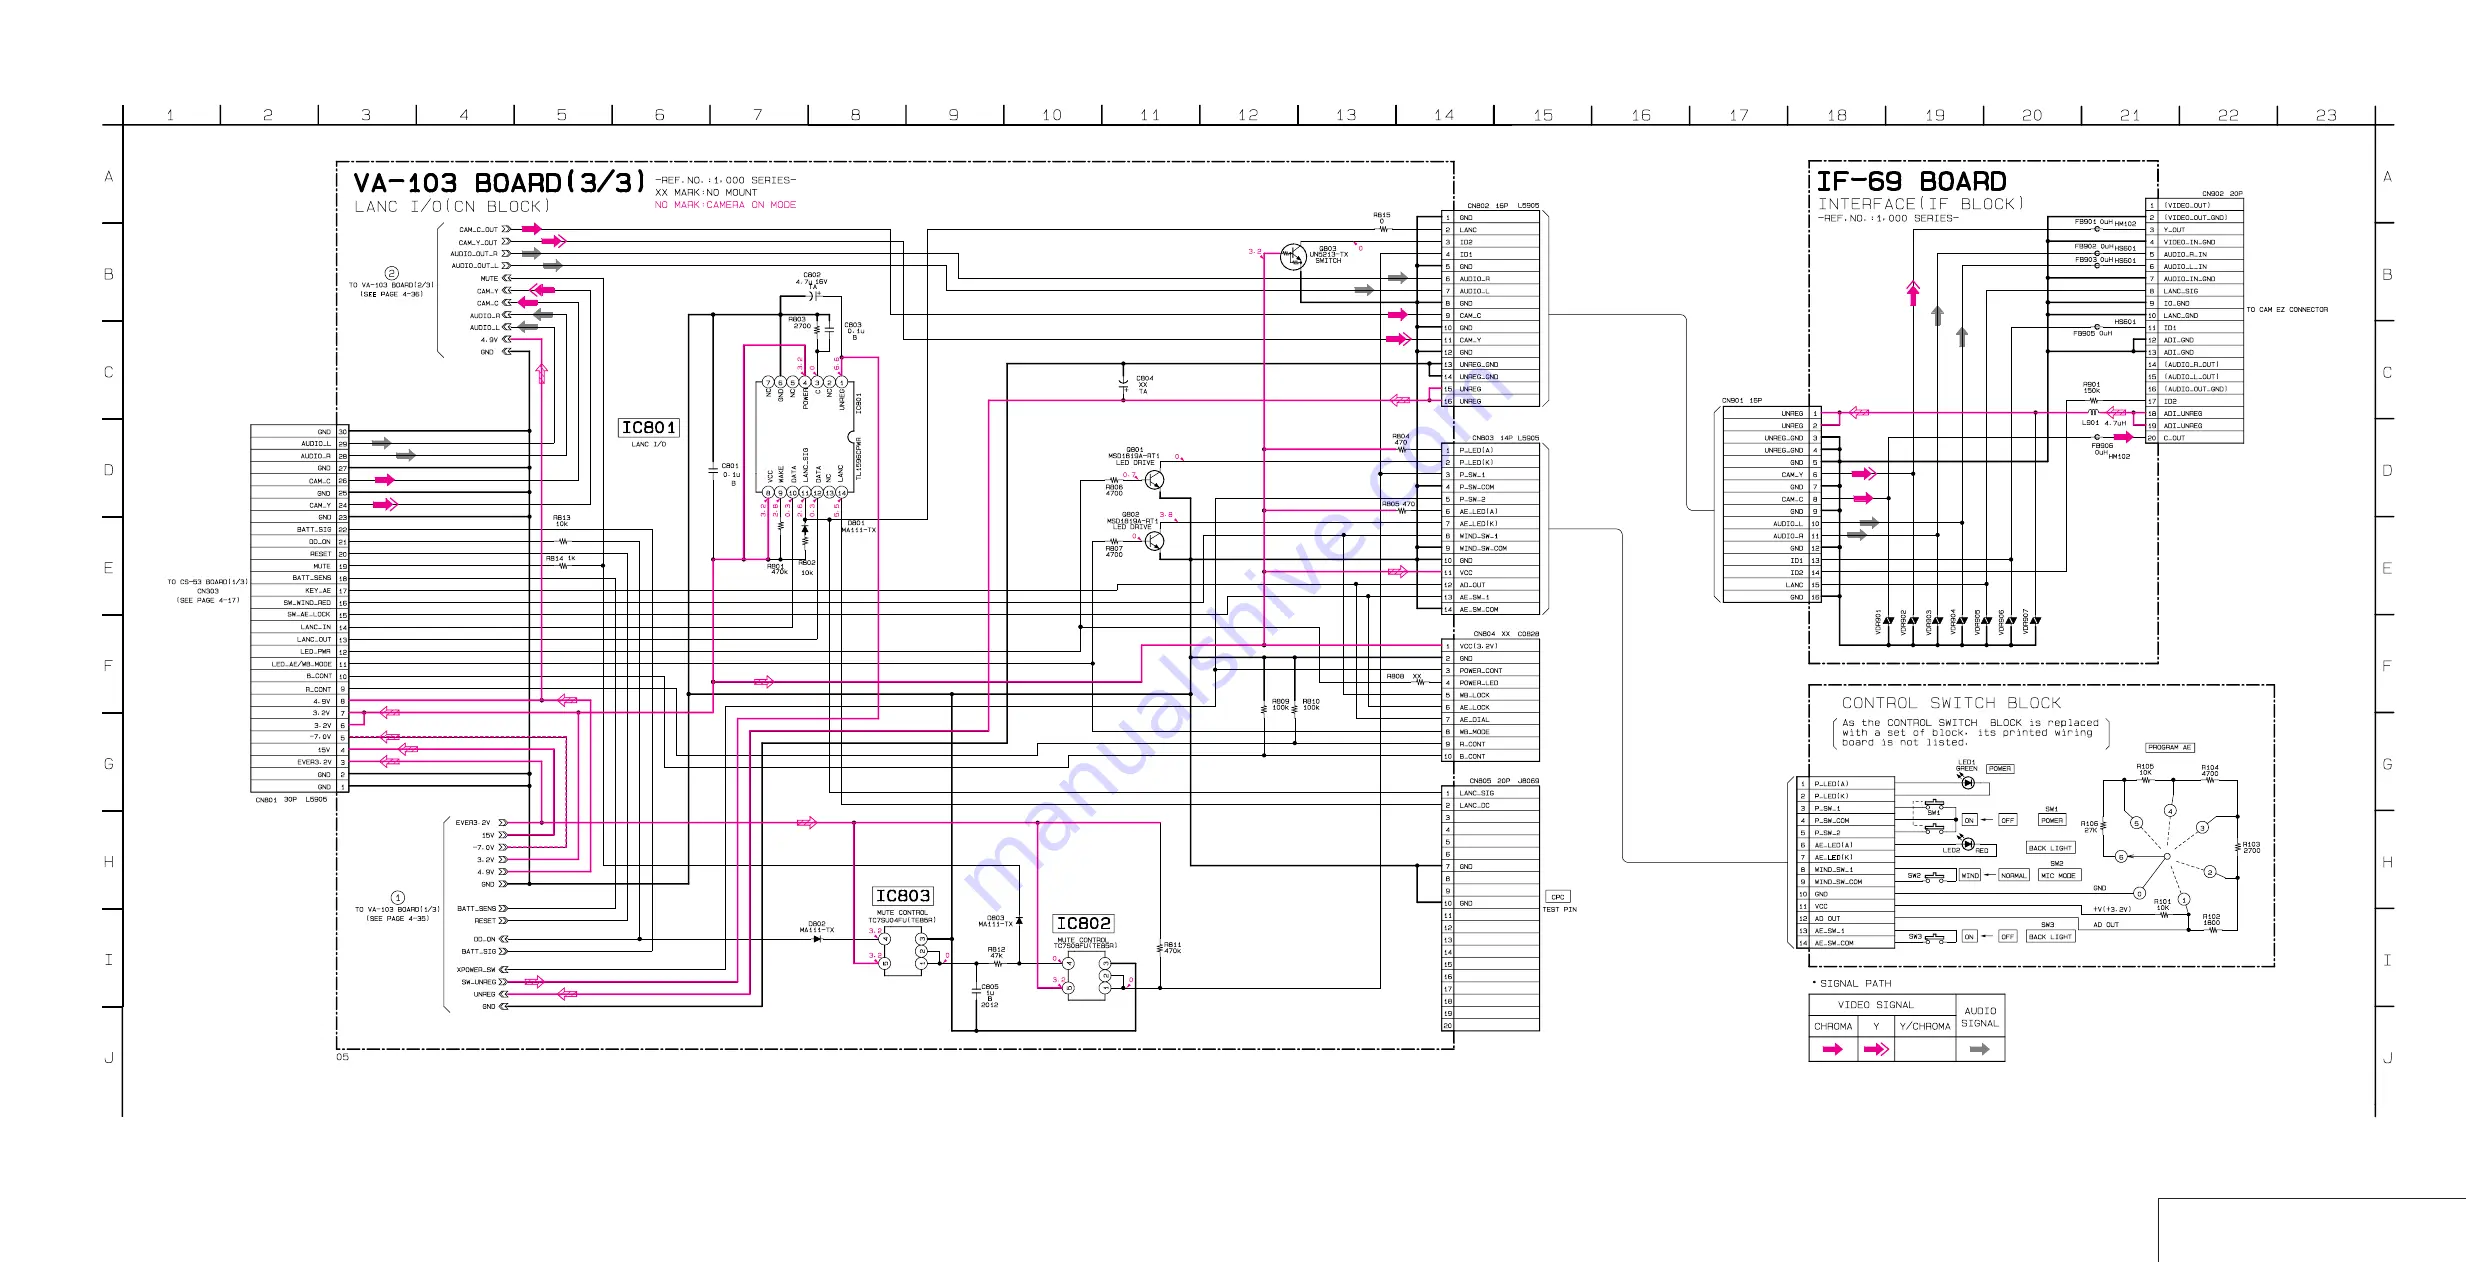Click the "AE_DIAL" pin 7 on CN804
Image resolution: width=2466 pixels, height=1262 pixels.
pos(1490,720)
